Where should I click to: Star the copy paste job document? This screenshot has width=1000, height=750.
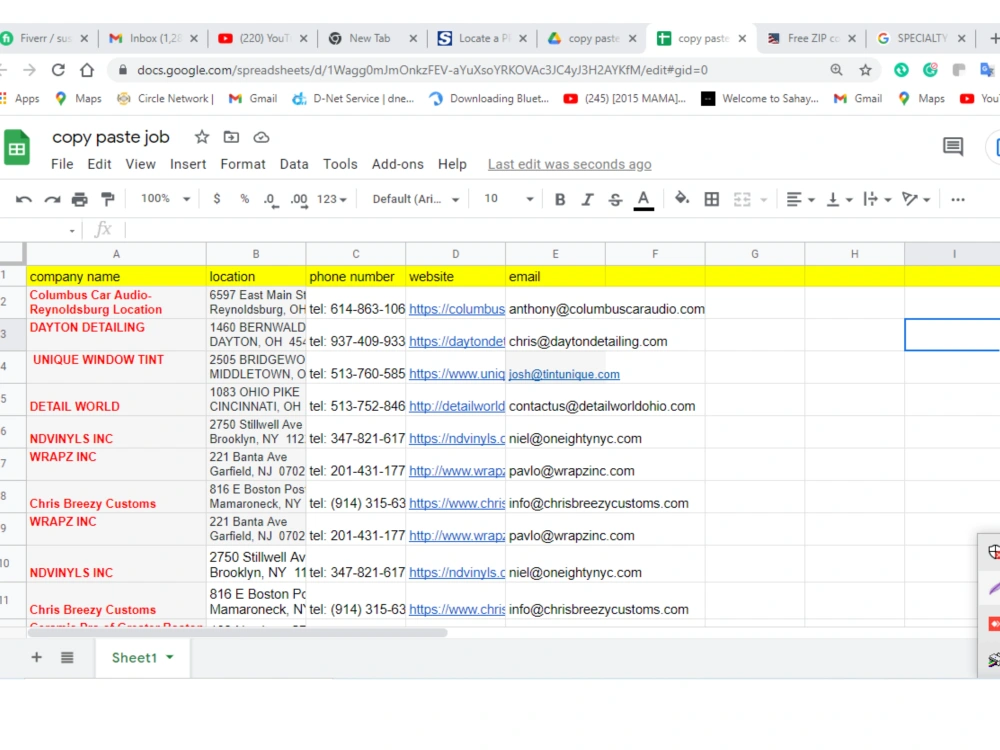[202, 137]
